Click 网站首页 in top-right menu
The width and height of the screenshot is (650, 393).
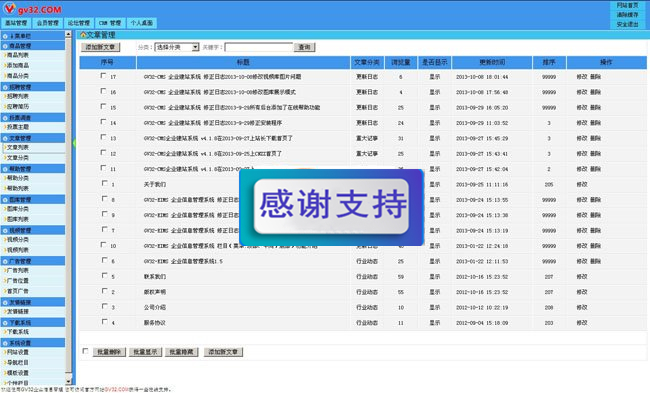coord(627,5)
